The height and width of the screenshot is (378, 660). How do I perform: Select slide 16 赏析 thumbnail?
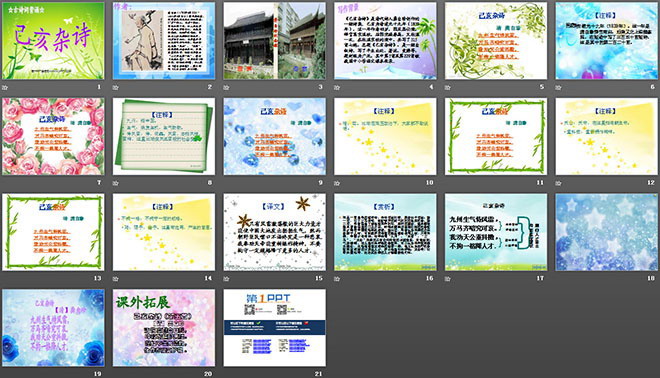point(385,232)
